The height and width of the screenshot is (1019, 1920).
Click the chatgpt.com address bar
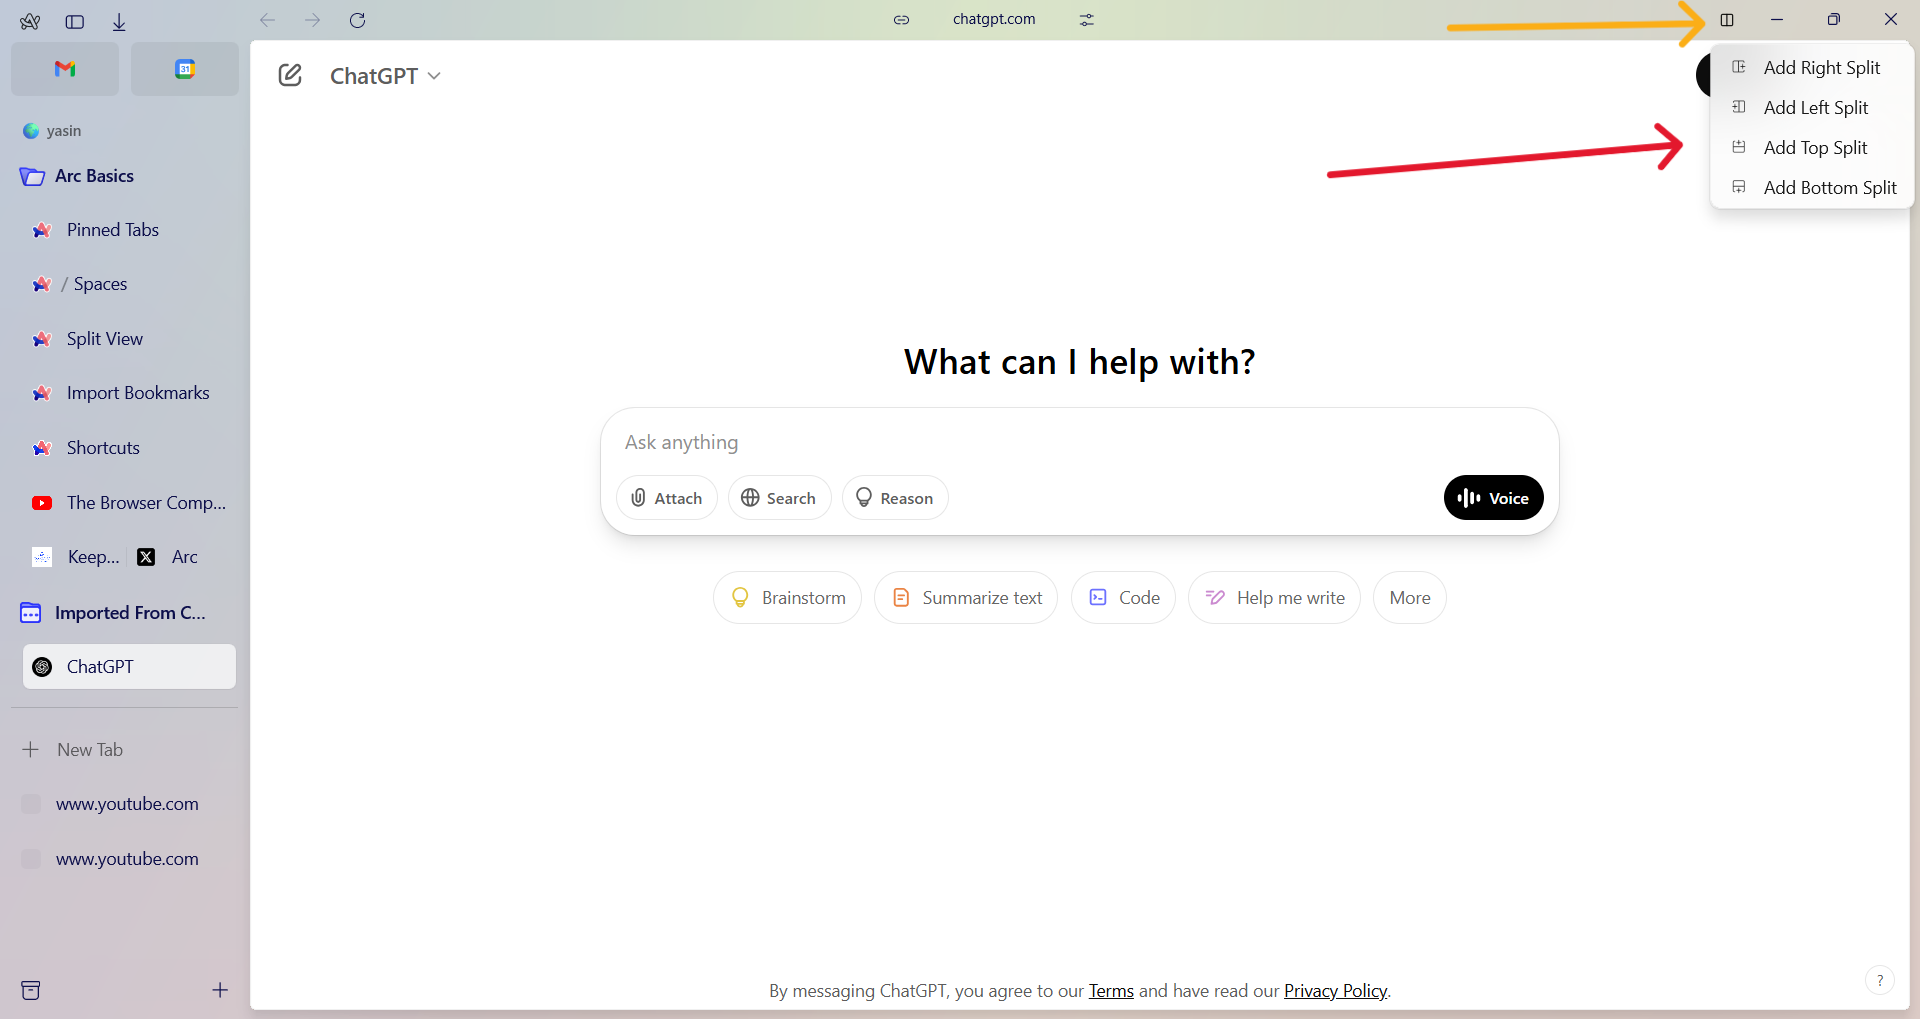pos(994,19)
